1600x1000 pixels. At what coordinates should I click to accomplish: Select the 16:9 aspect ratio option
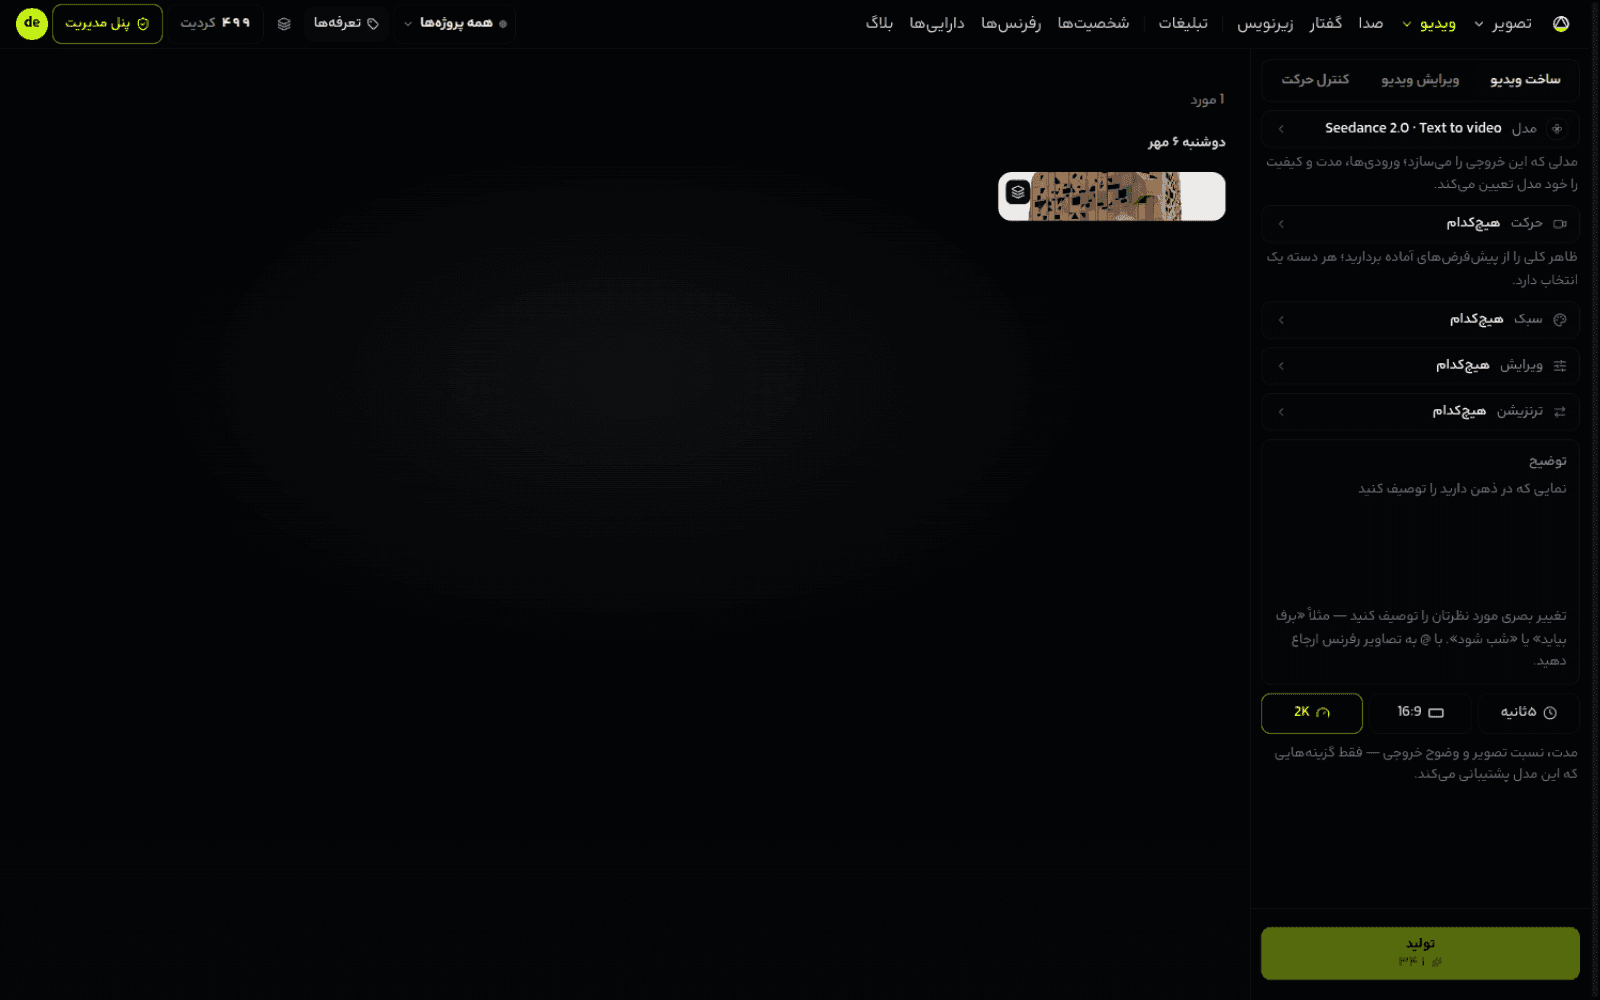(x=1420, y=713)
